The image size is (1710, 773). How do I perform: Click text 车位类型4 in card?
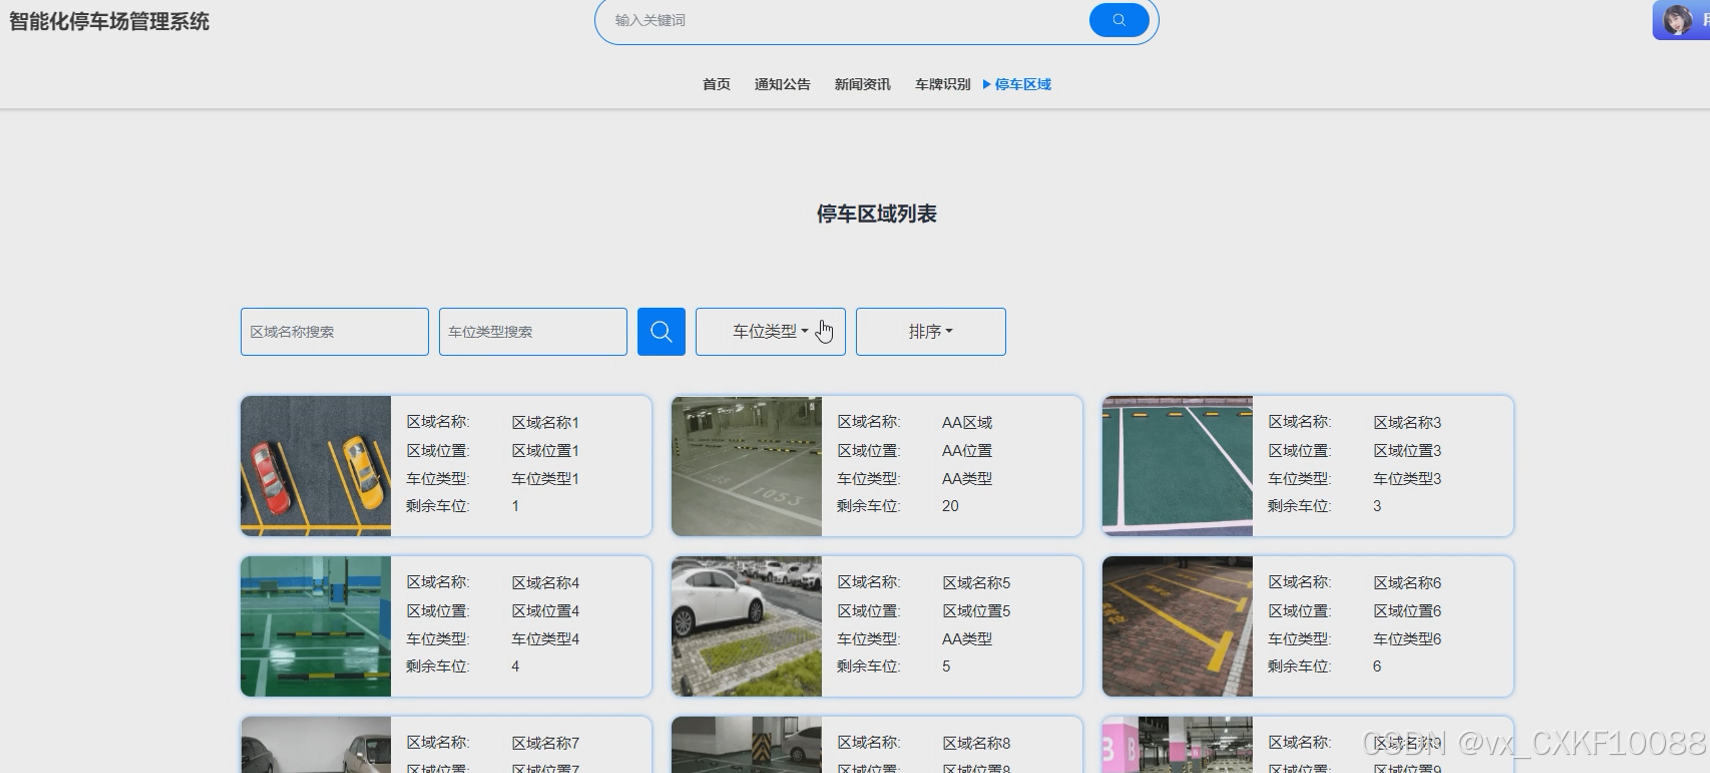click(545, 638)
